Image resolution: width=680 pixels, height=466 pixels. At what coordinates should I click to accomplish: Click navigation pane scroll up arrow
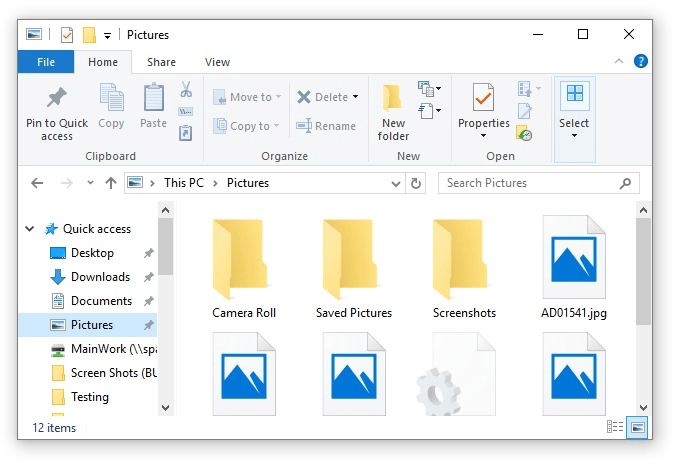coord(166,211)
